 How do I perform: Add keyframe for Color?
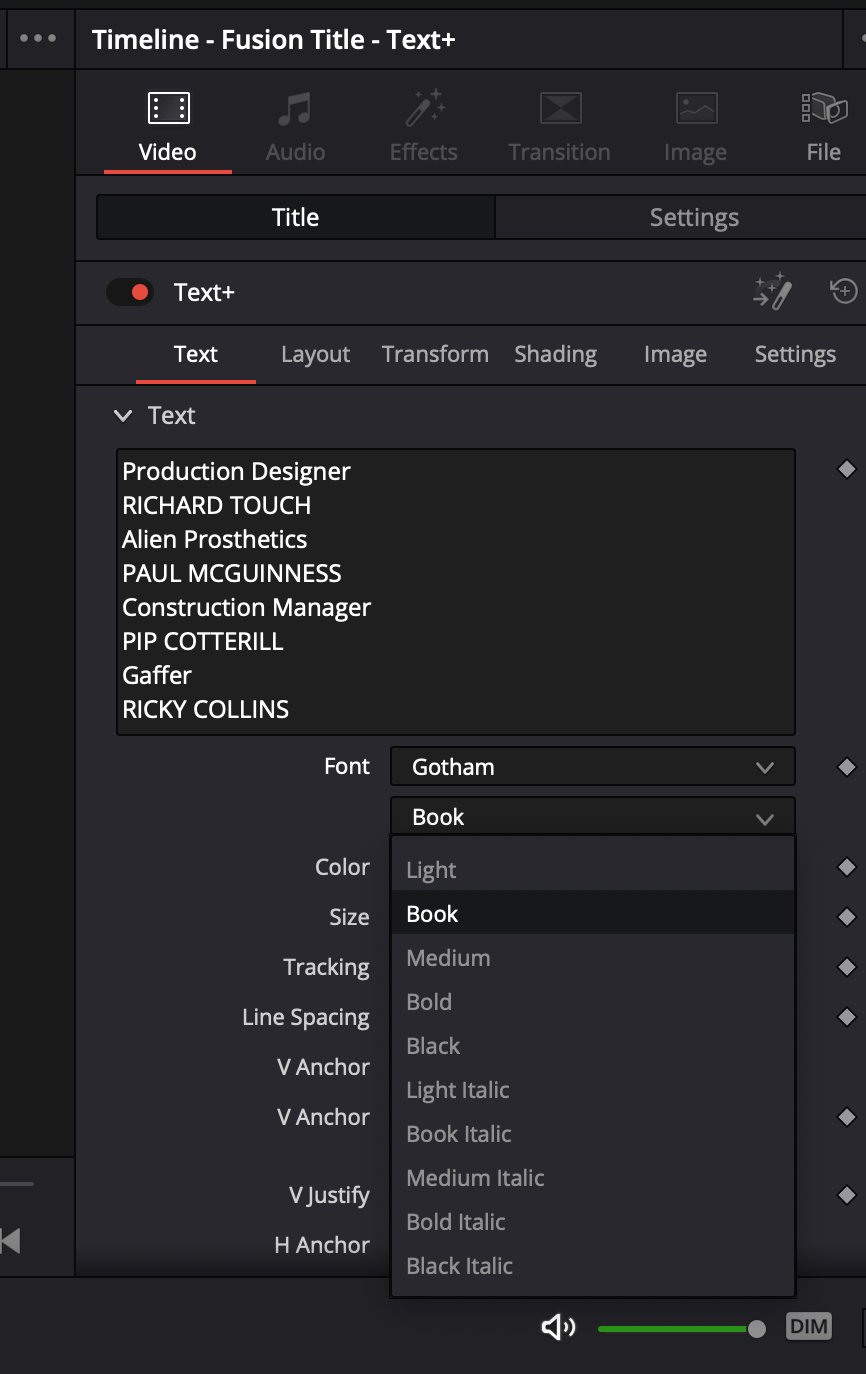pos(847,867)
